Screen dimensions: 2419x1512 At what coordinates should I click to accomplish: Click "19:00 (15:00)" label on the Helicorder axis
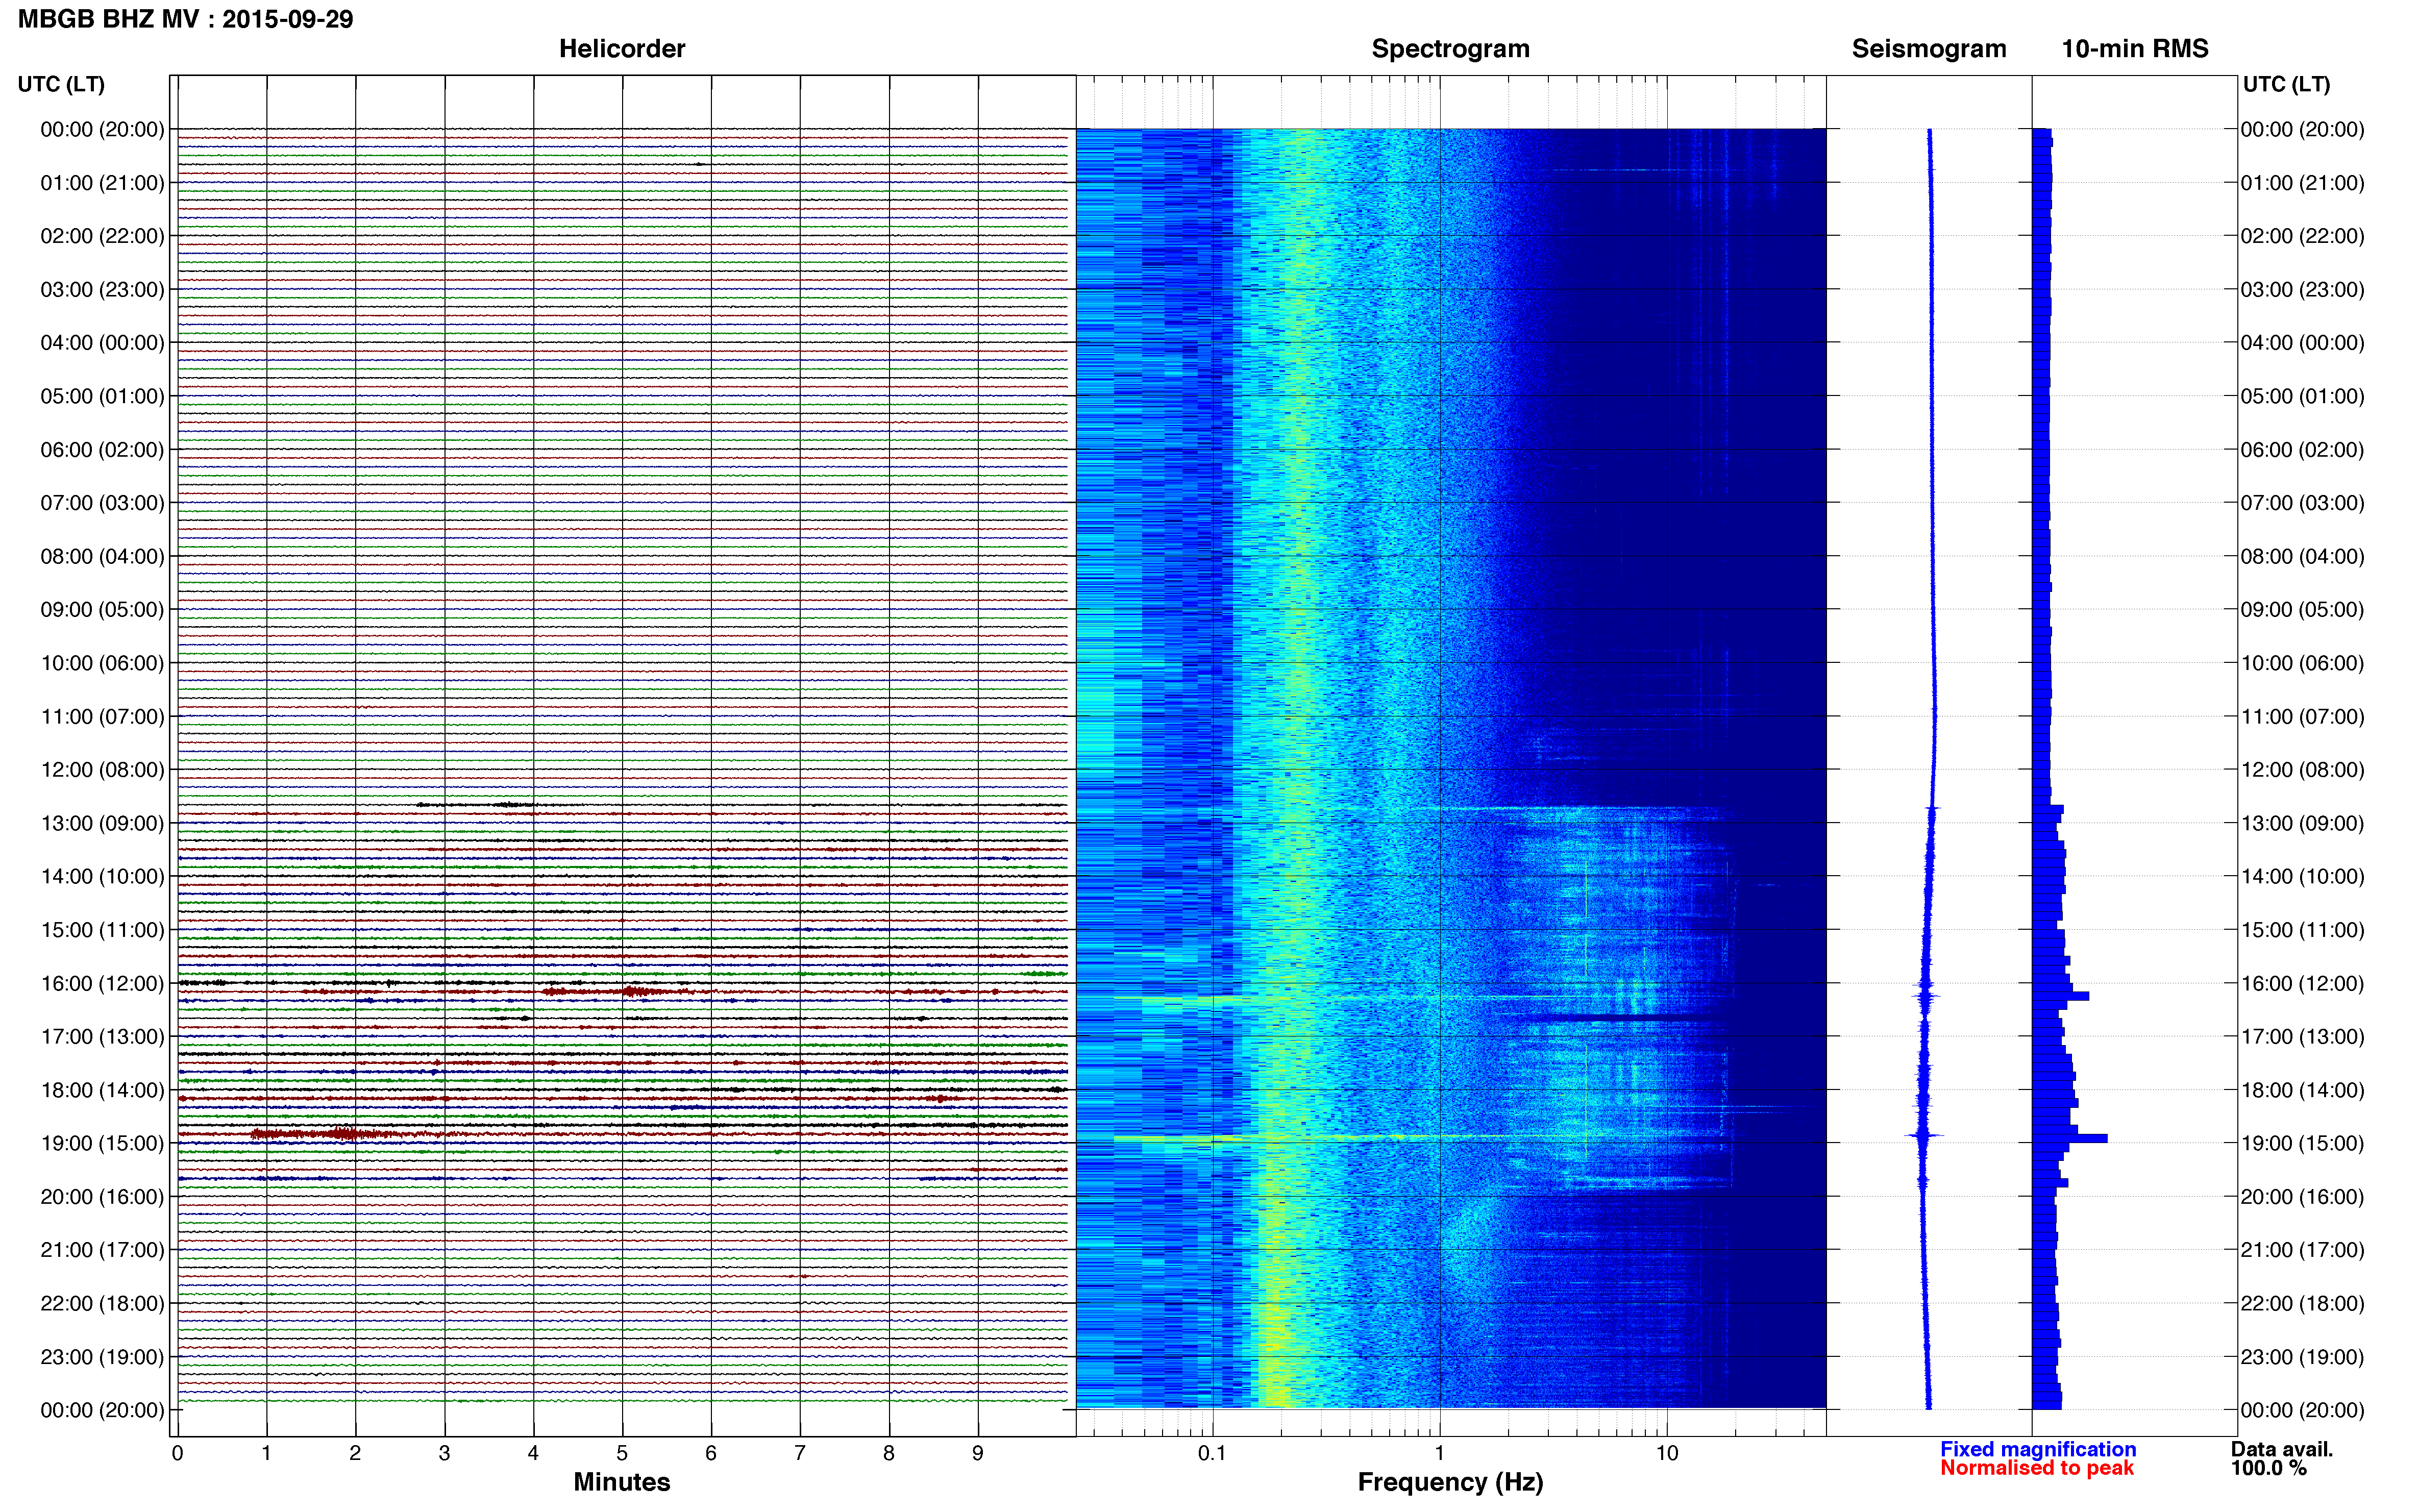(x=102, y=1143)
